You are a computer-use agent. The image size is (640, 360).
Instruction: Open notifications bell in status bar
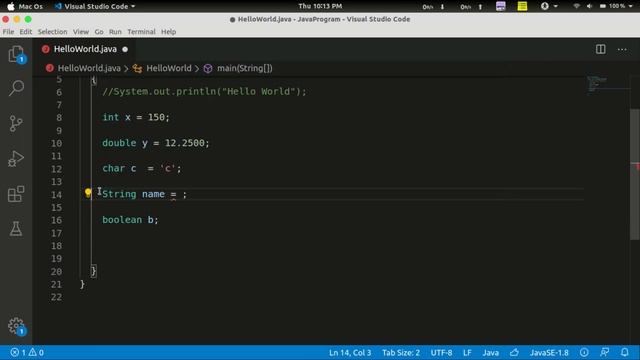(624, 352)
